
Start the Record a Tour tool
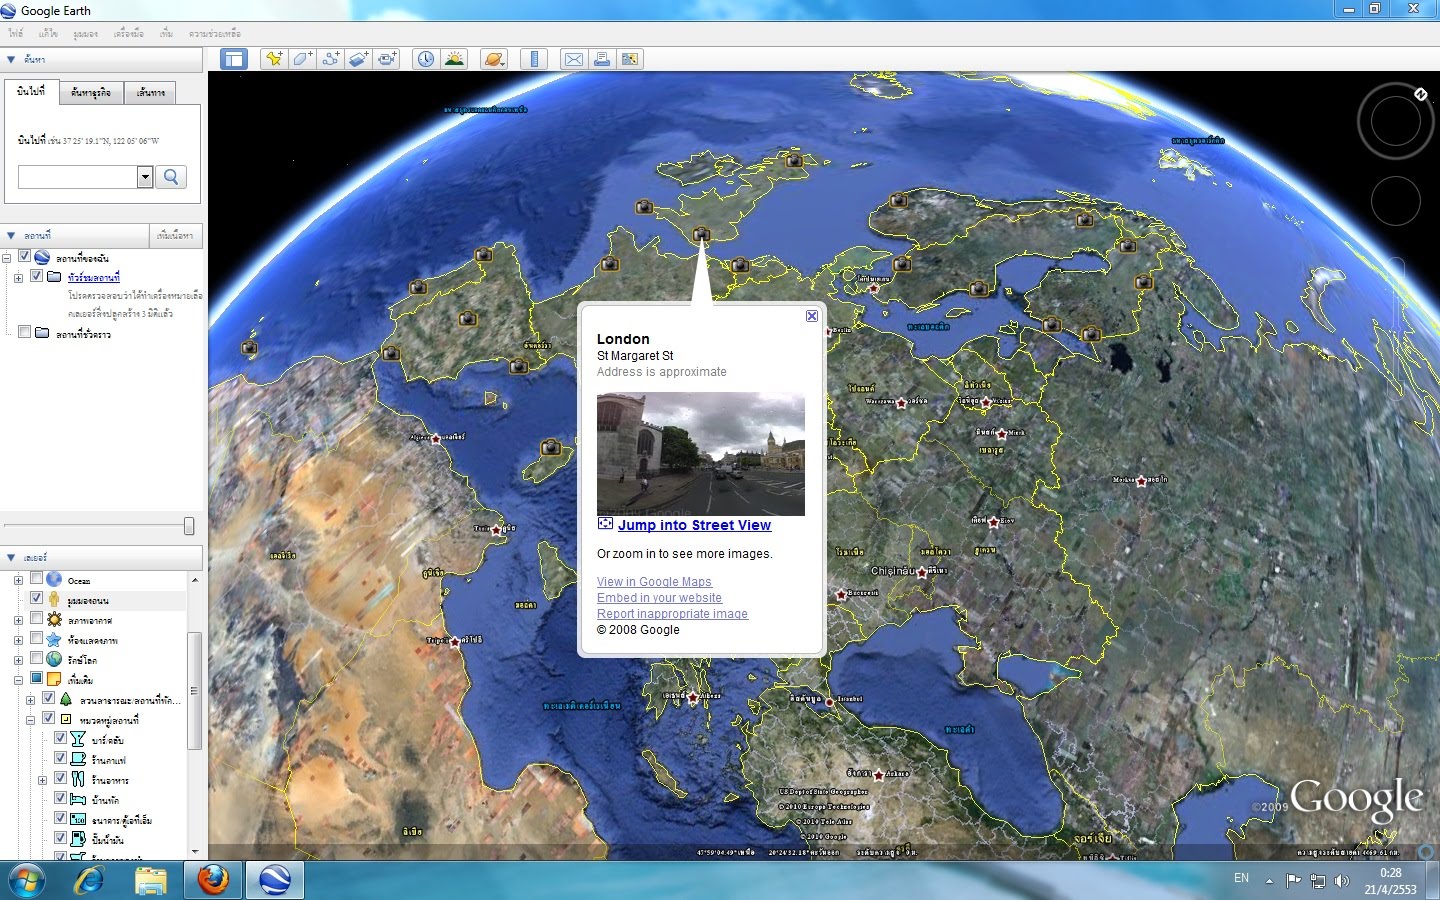(387, 58)
